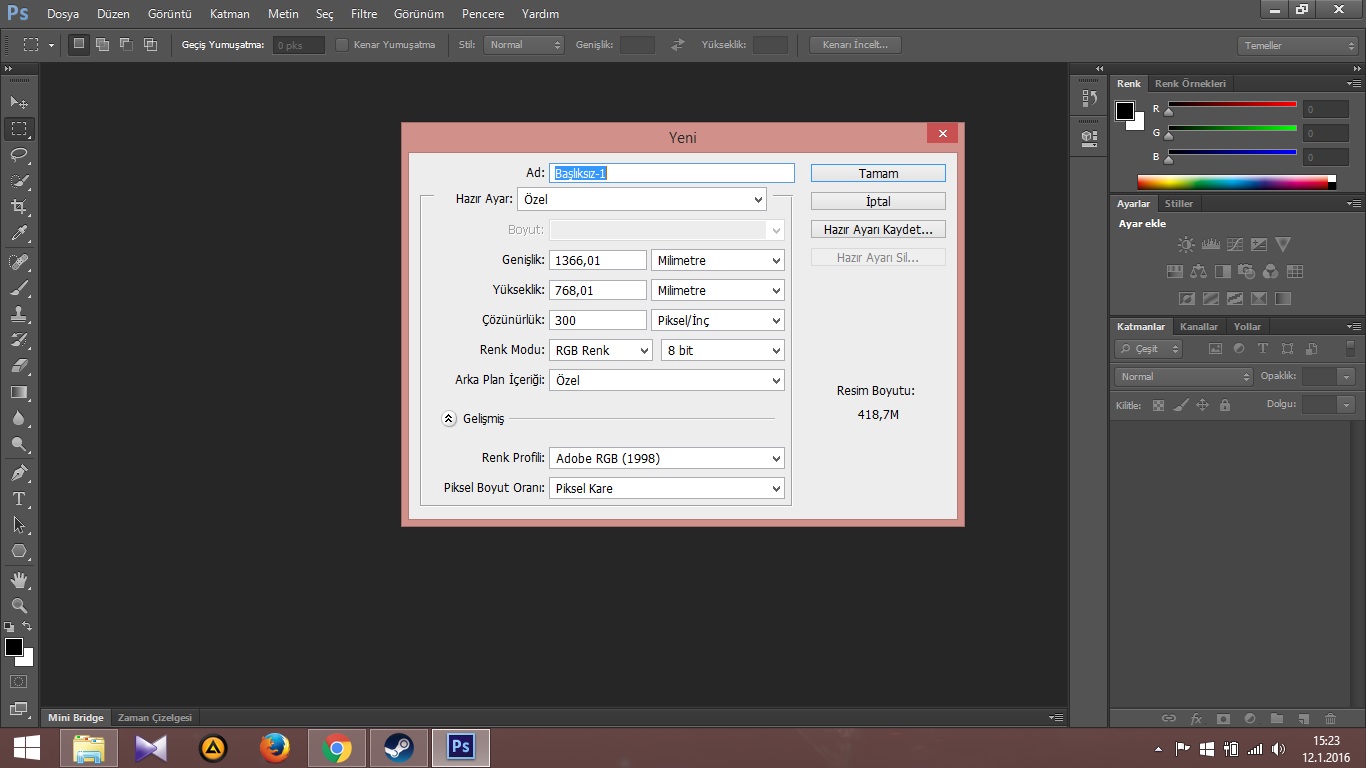1366x768 pixels.
Task: Select the Zoom tool
Action: 19,606
